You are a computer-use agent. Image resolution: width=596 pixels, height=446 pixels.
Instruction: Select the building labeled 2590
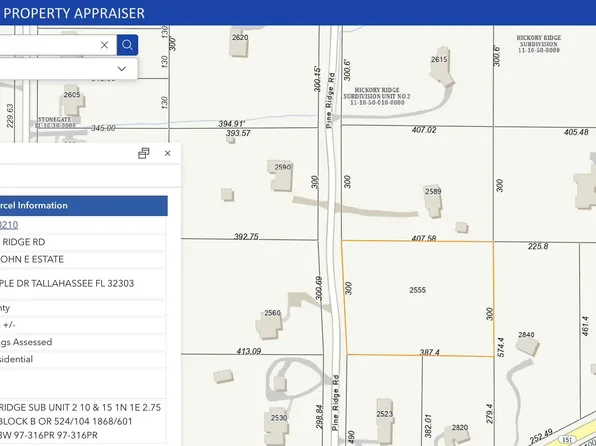[281, 176]
